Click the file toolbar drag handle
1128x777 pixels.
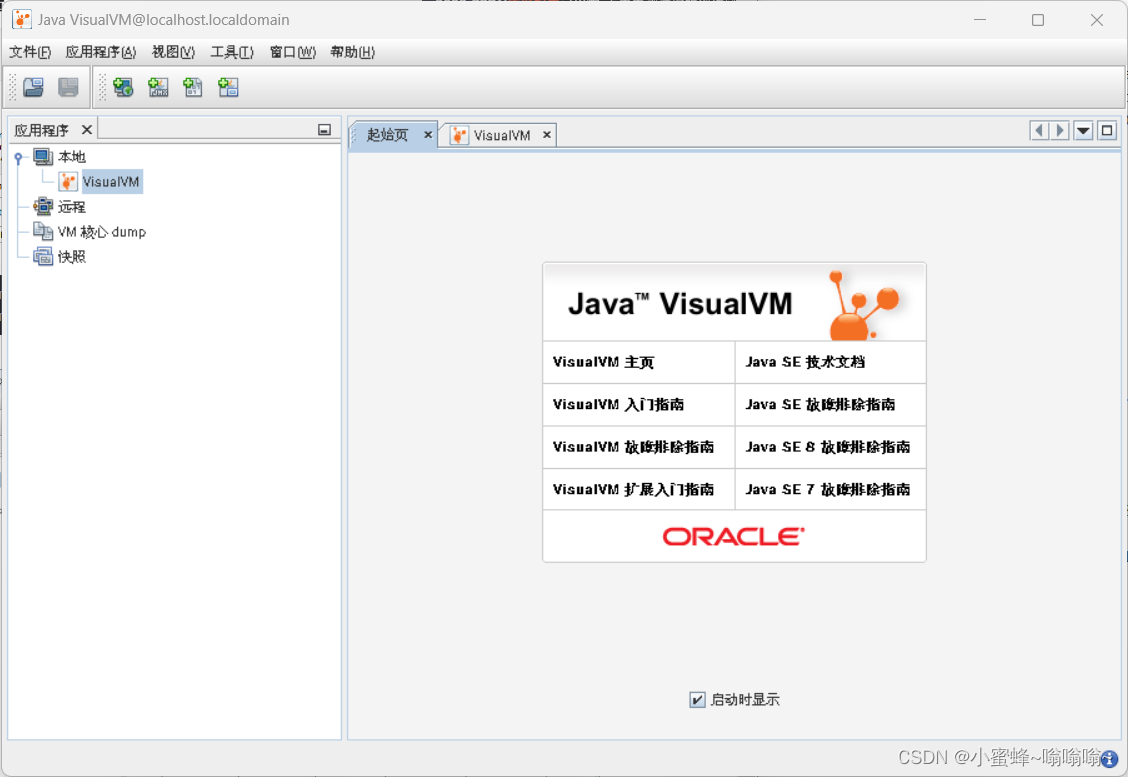(x=12, y=88)
